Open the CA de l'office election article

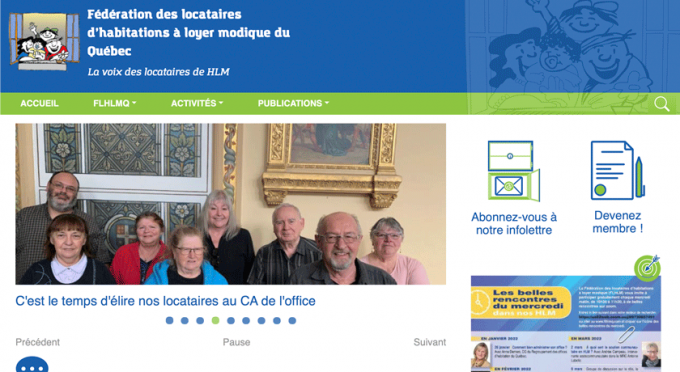pyautogui.click(x=165, y=300)
